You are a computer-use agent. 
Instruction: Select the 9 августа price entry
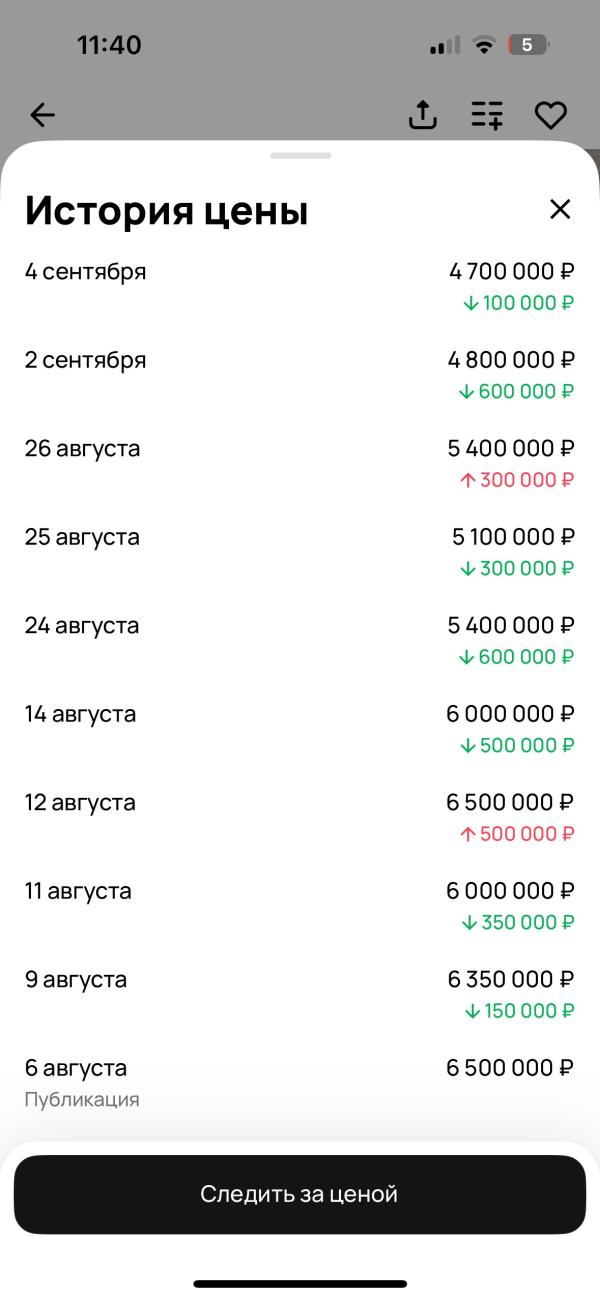click(300, 995)
